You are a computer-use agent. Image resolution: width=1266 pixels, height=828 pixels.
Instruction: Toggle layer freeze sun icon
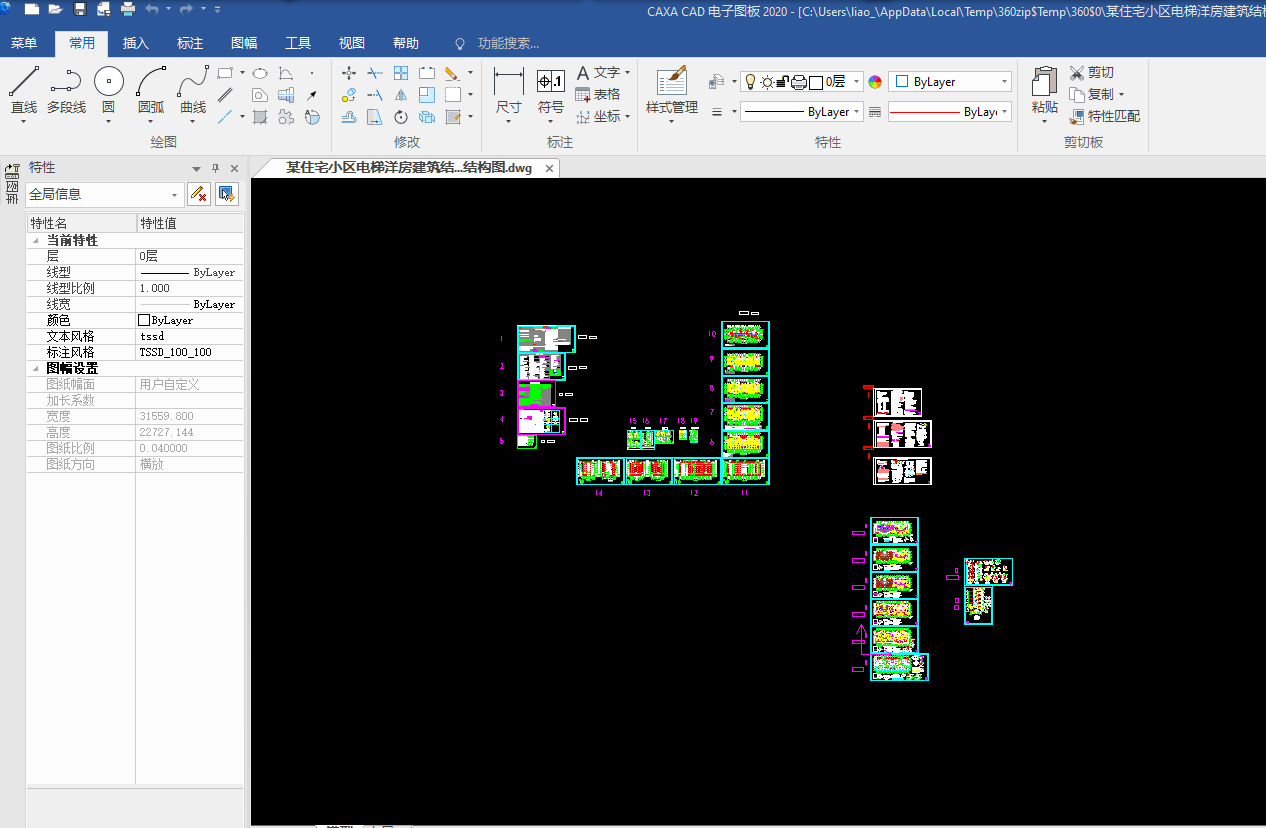click(767, 82)
